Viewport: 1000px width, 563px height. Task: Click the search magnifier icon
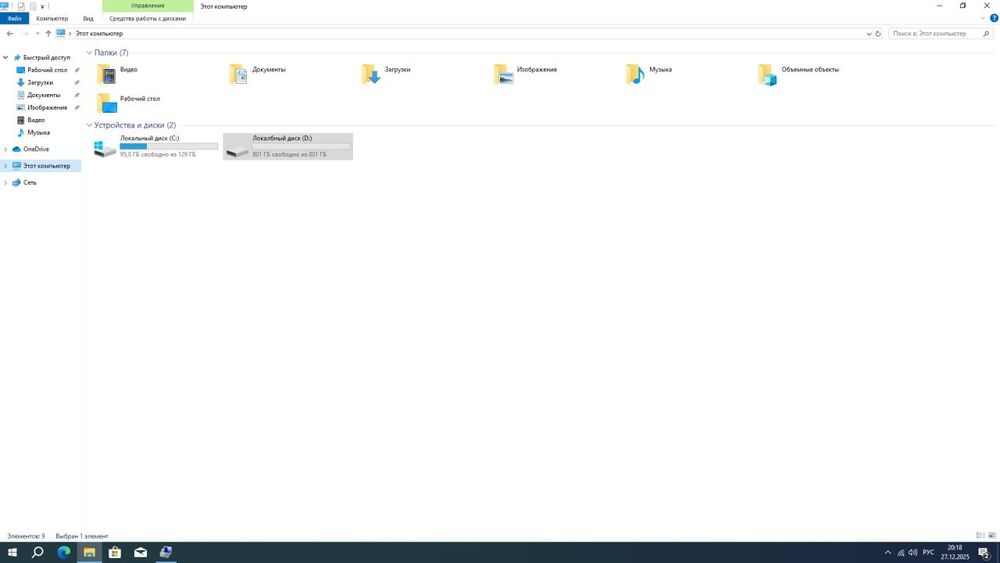point(987,33)
